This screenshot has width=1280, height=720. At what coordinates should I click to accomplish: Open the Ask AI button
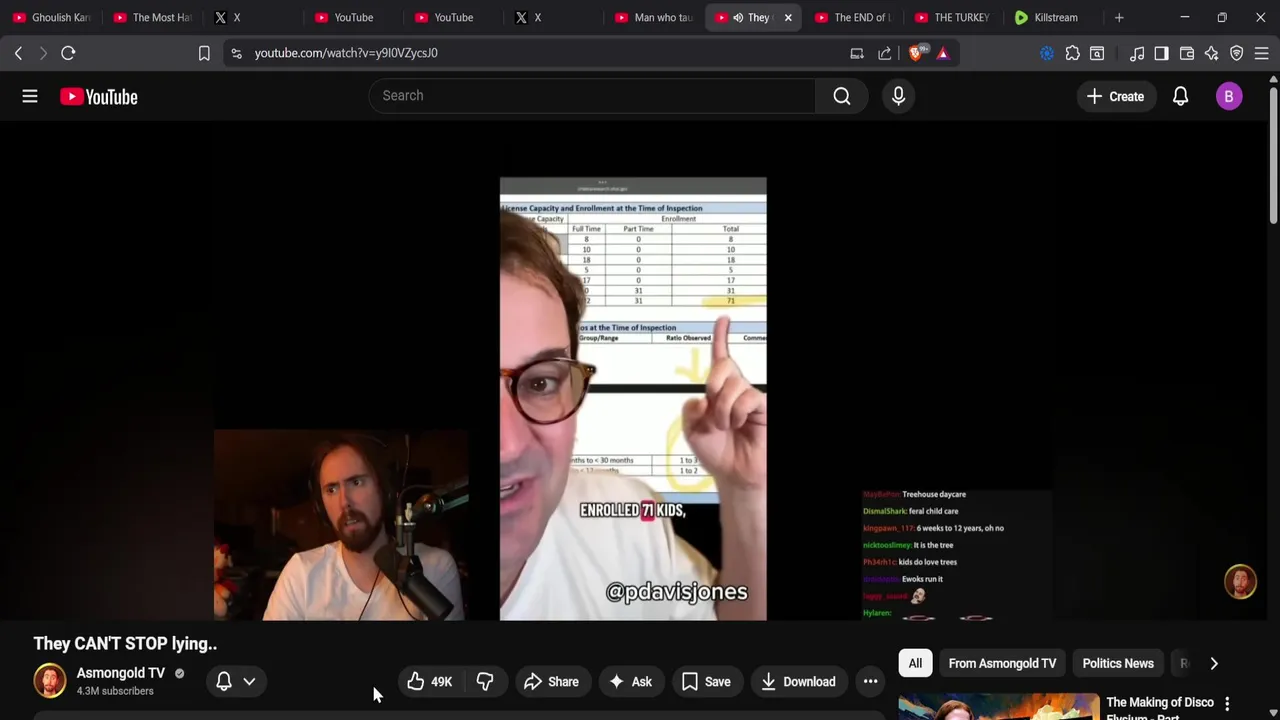tap(630, 682)
